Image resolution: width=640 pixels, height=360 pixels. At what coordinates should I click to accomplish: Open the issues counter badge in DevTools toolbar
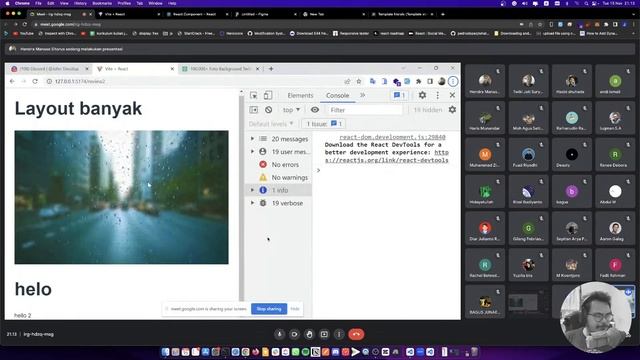click(399, 96)
